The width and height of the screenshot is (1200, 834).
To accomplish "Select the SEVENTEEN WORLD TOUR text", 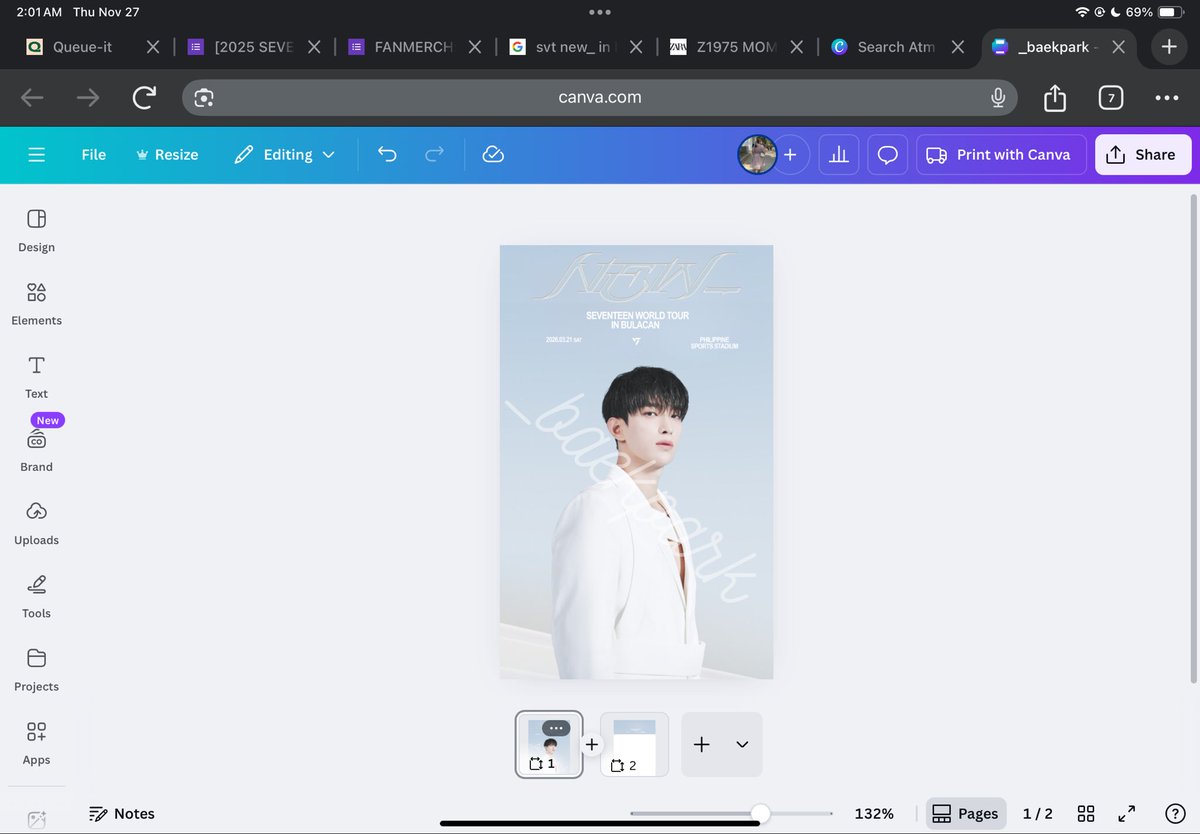I will 637,320.
